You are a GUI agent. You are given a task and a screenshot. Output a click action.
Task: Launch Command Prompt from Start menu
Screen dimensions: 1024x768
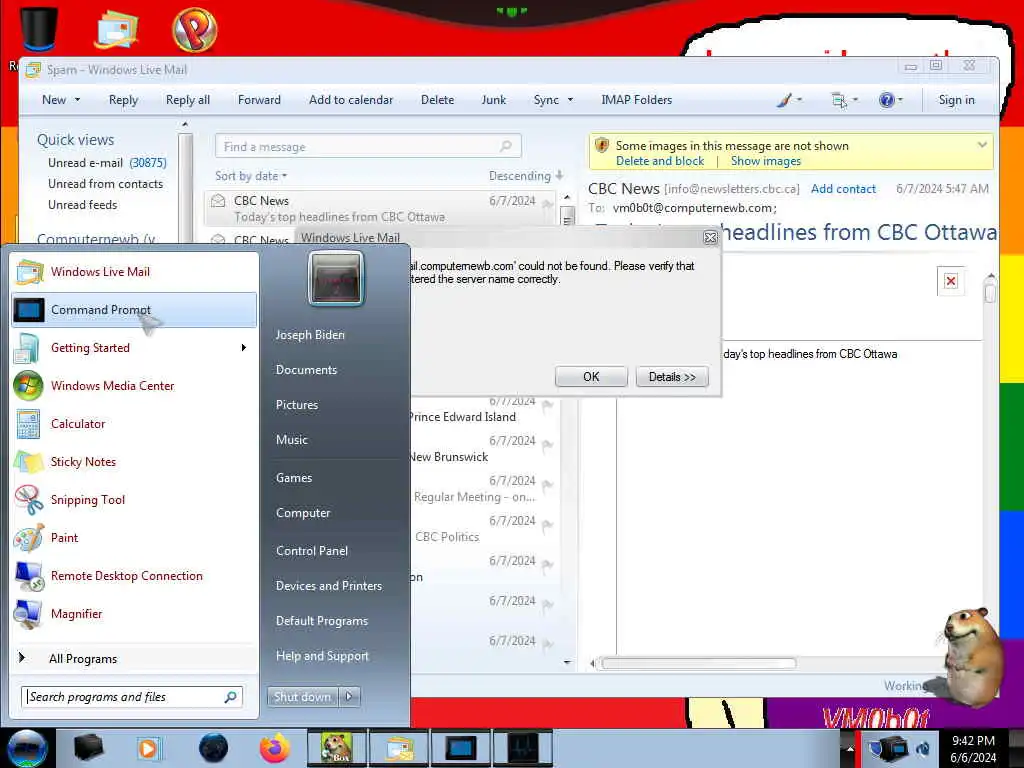(x=134, y=310)
